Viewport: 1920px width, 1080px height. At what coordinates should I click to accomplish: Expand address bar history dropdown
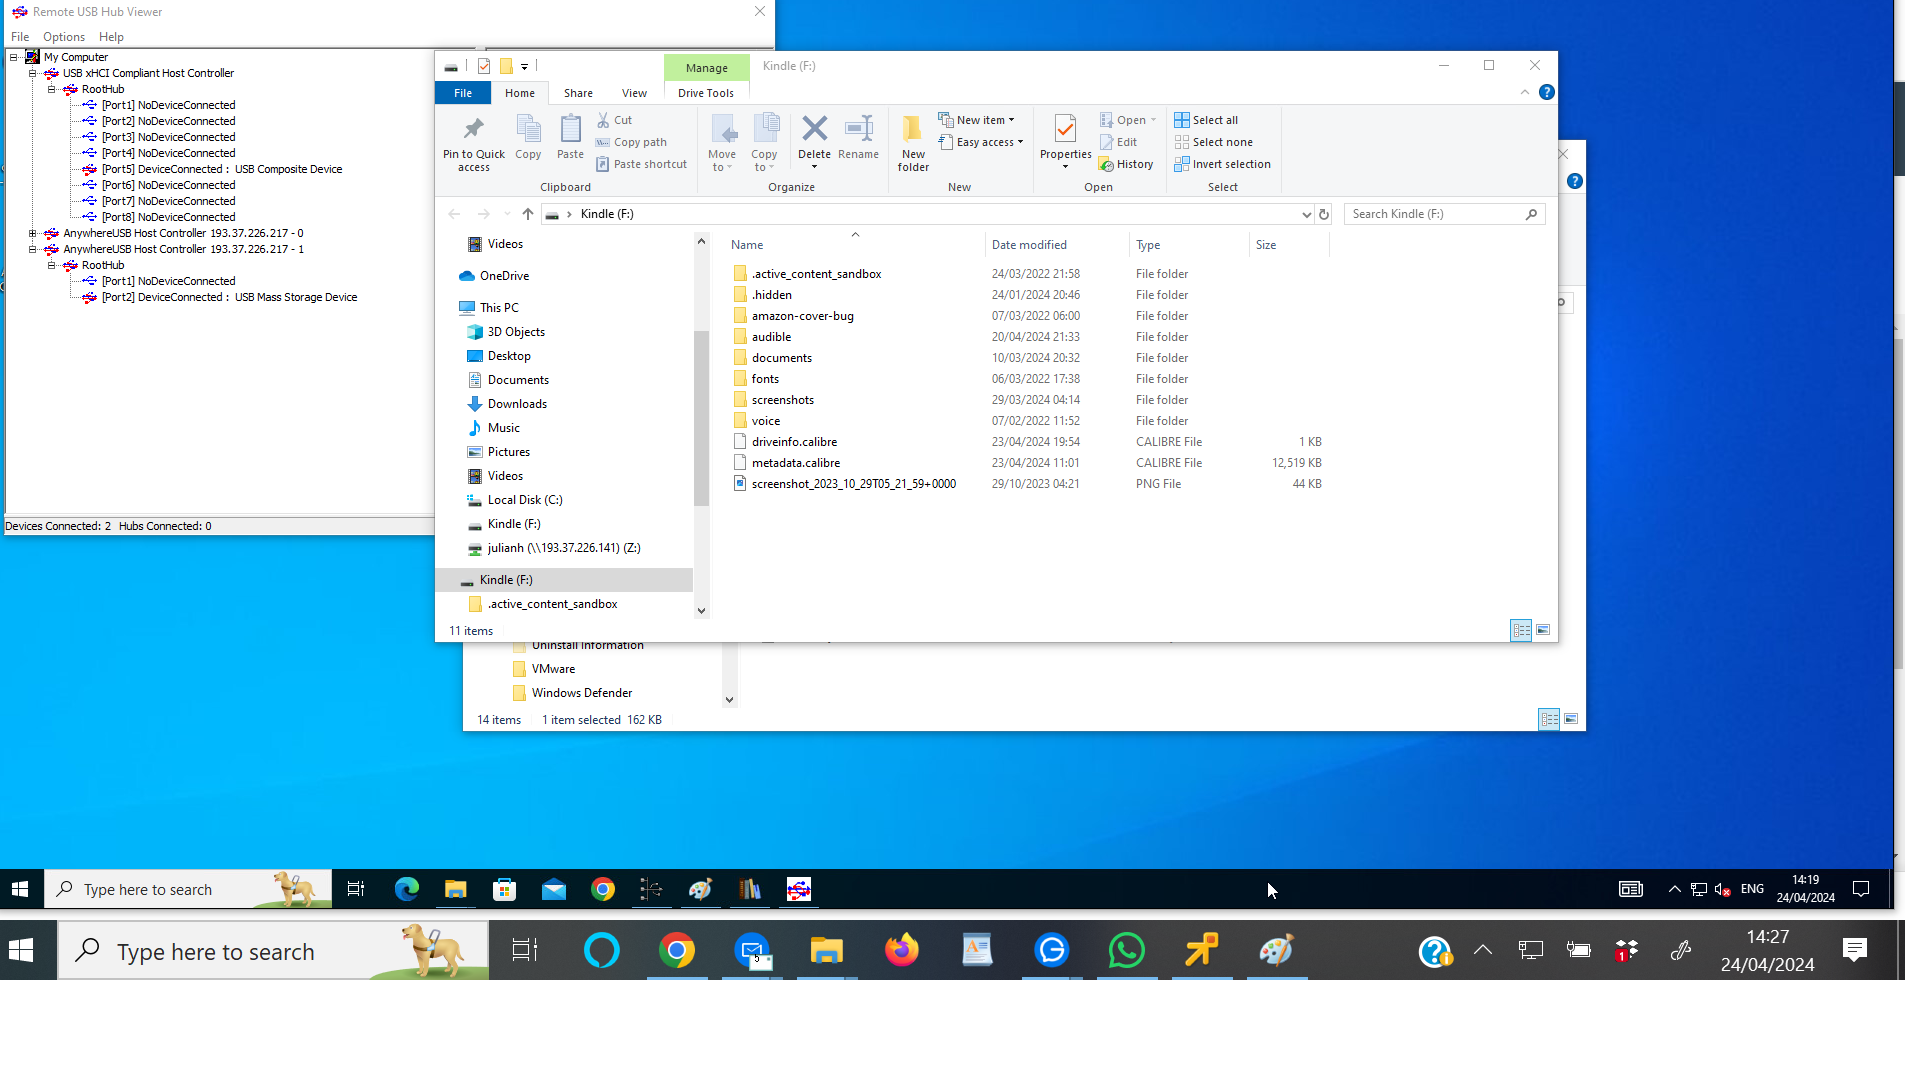[x=1306, y=214]
